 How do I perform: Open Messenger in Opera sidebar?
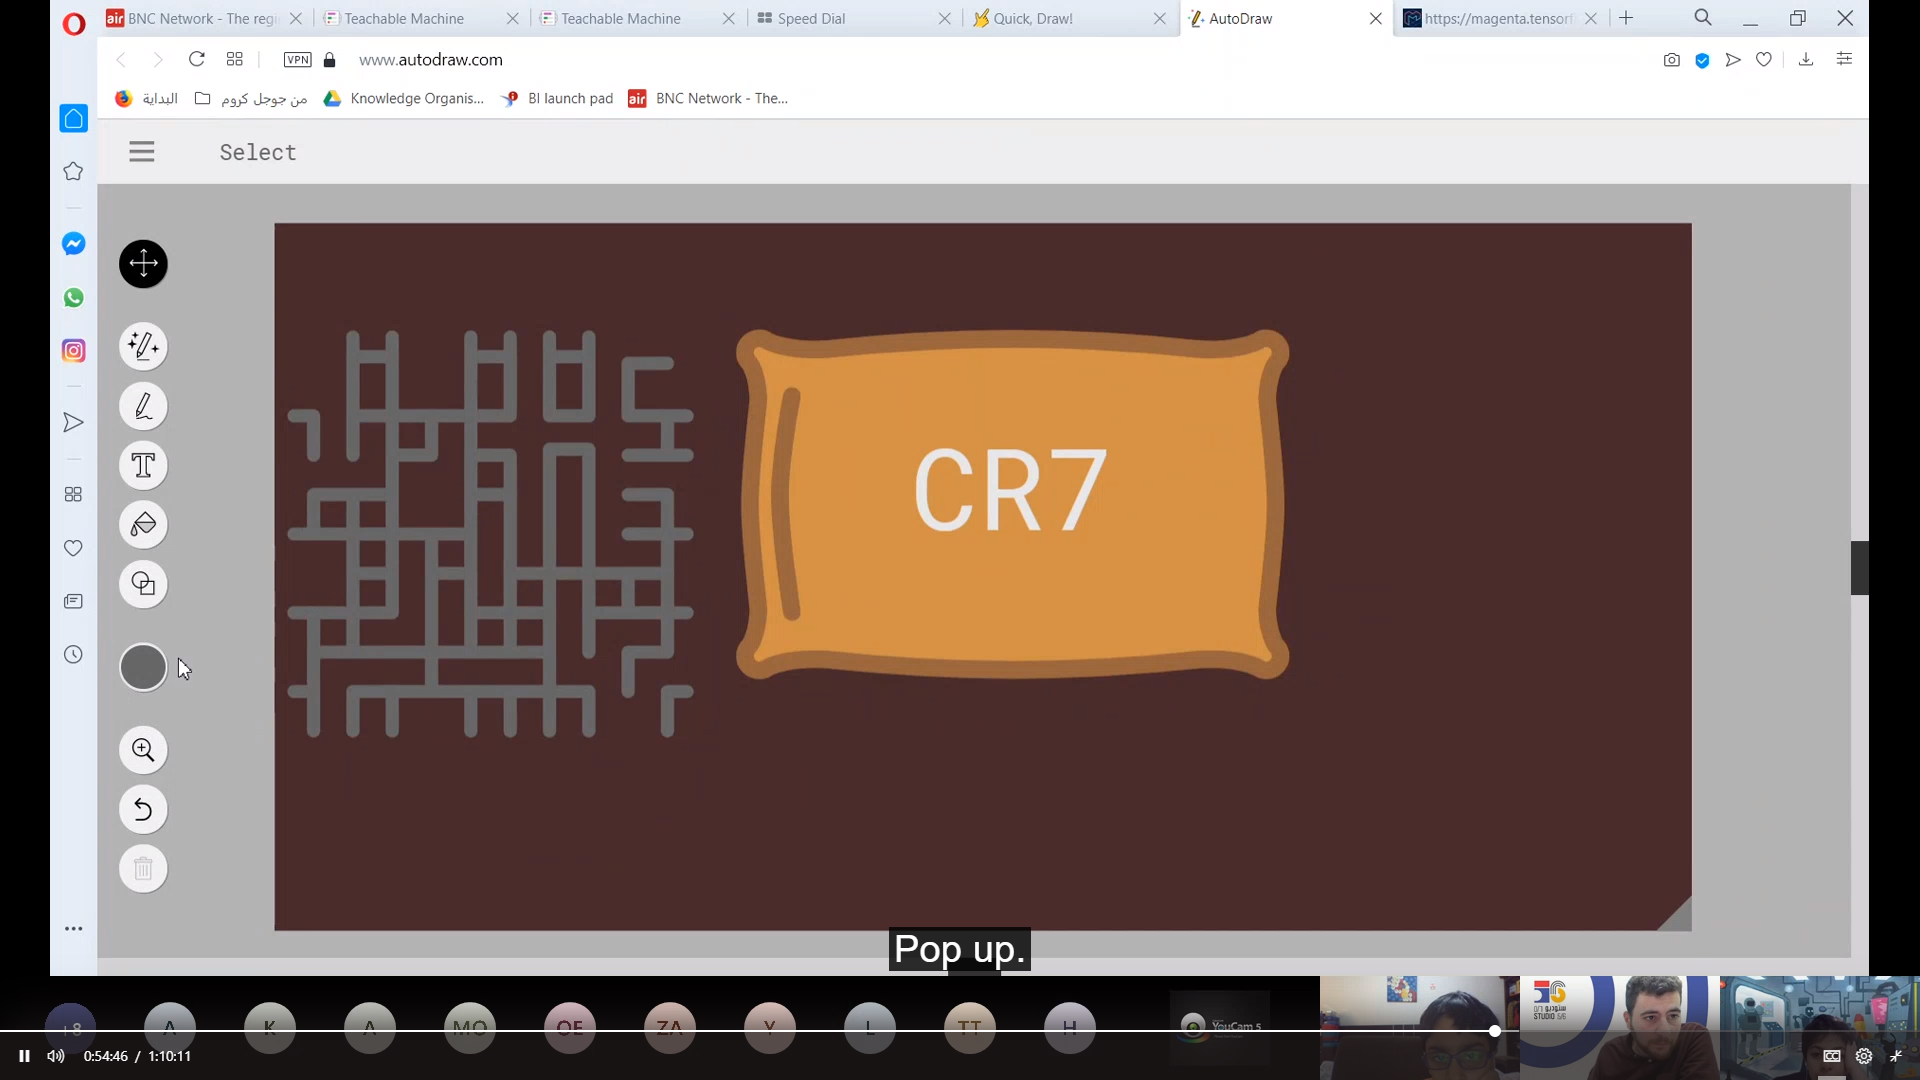click(x=73, y=244)
